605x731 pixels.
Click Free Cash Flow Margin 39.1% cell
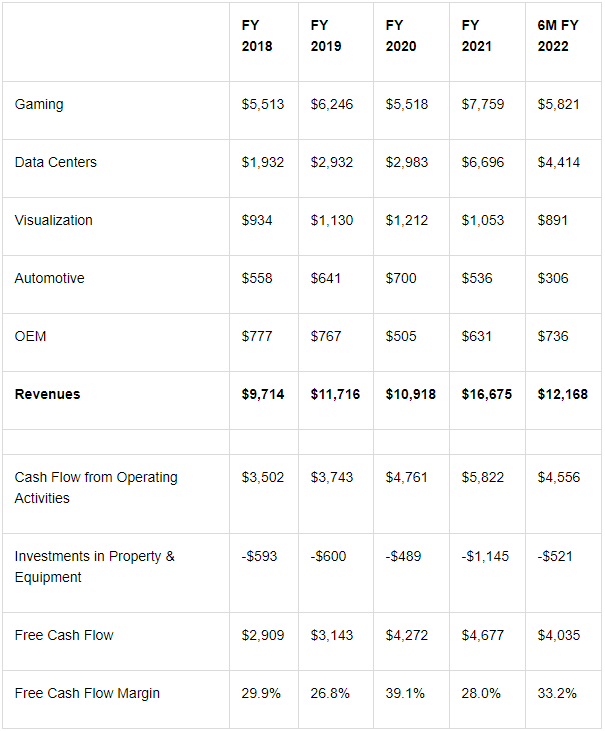coord(405,694)
